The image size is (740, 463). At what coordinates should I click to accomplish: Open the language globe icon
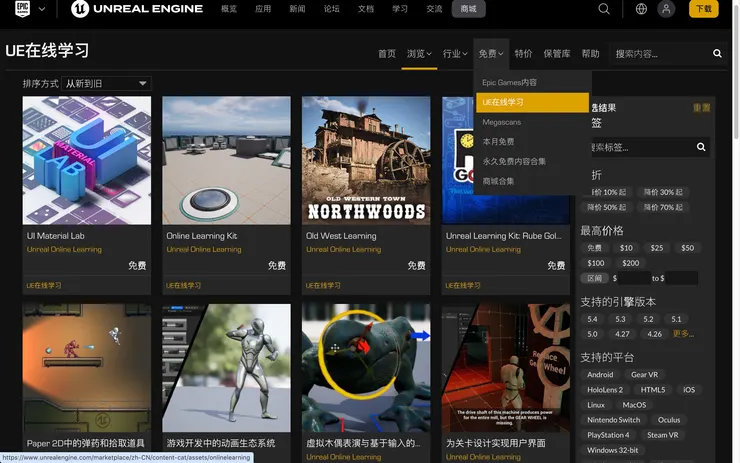tap(641, 8)
